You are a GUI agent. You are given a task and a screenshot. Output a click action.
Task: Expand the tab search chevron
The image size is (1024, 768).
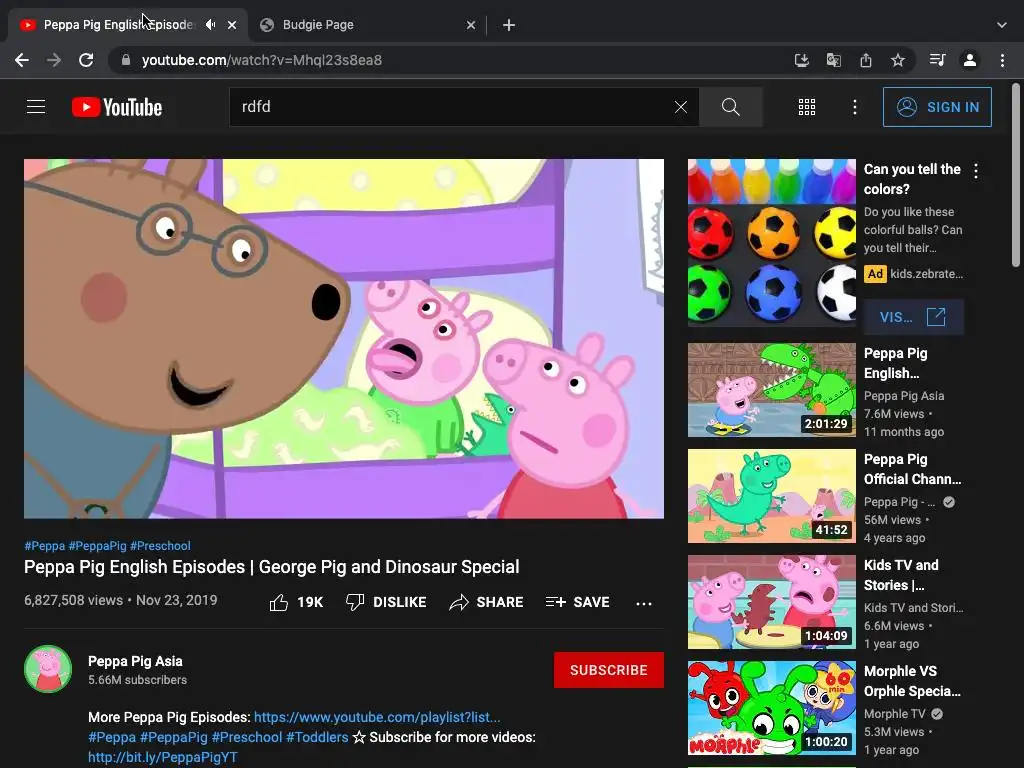click(x=1002, y=25)
